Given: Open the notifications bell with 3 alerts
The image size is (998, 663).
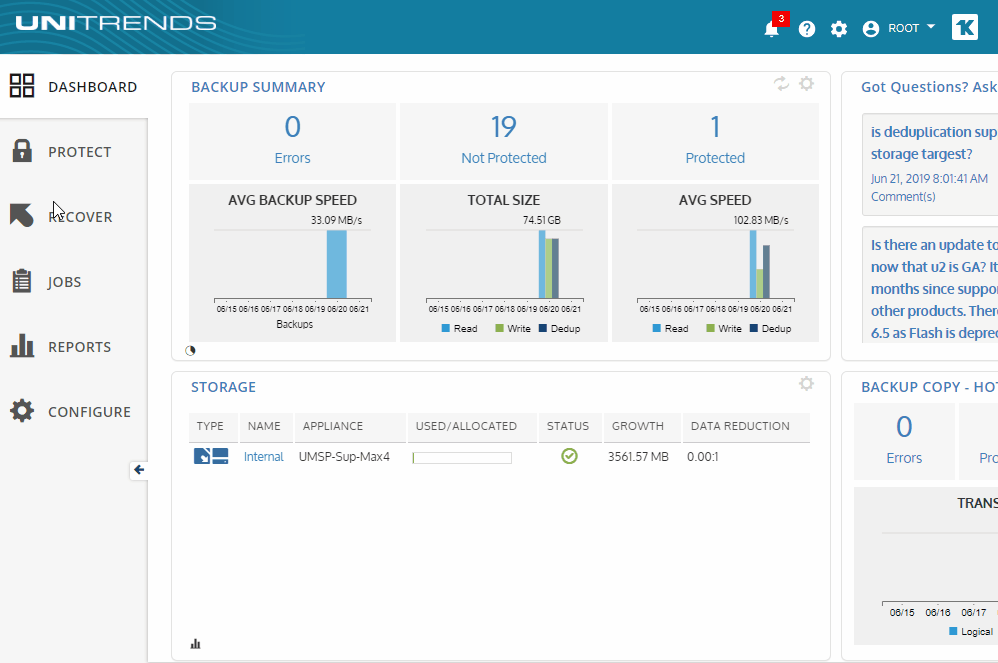Looking at the screenshot, I should [771, 29].
